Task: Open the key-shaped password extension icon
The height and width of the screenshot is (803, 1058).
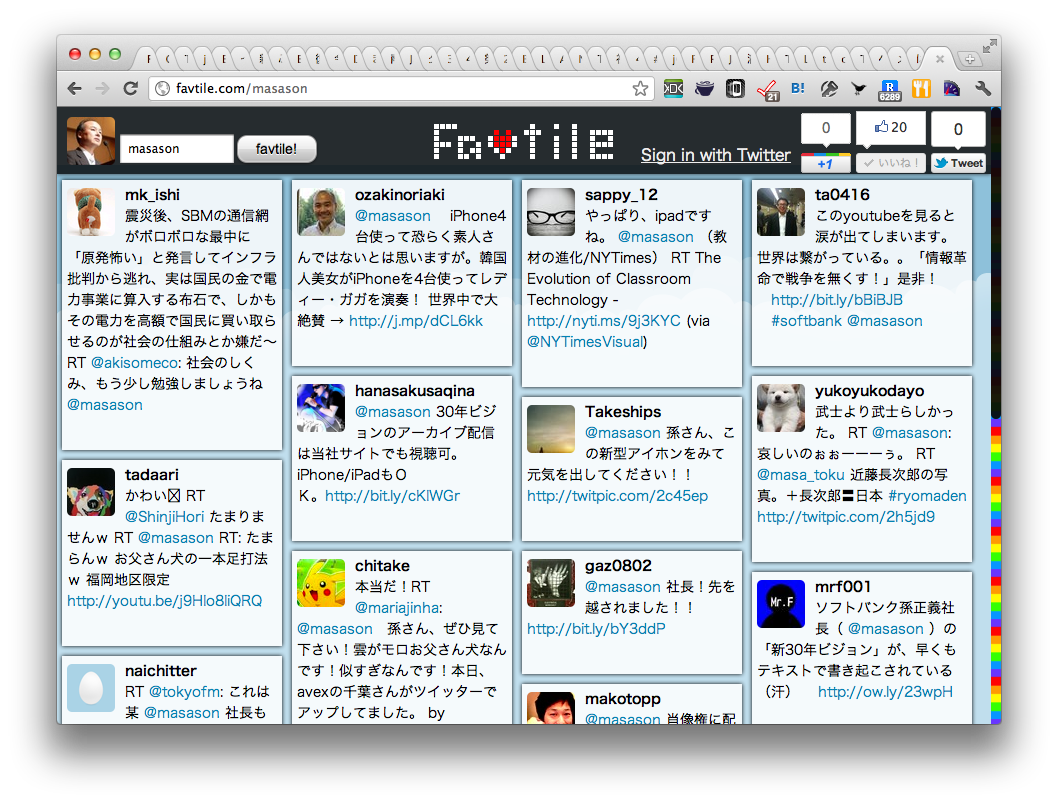Action: 829,88
